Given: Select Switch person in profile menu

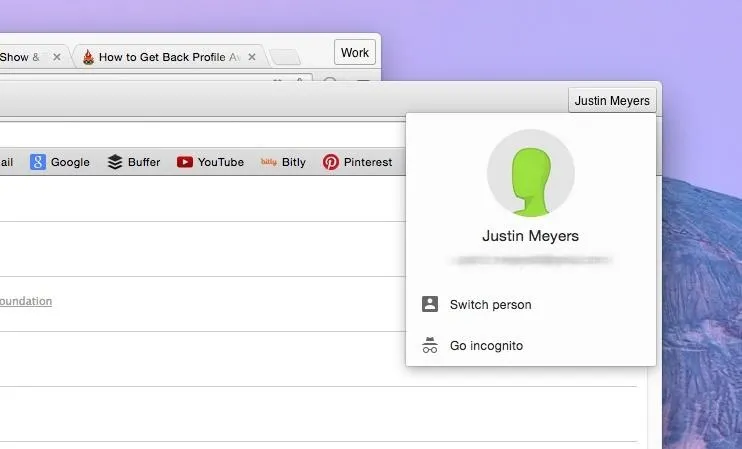Looking at the screenshot, I should click(530, 304).
